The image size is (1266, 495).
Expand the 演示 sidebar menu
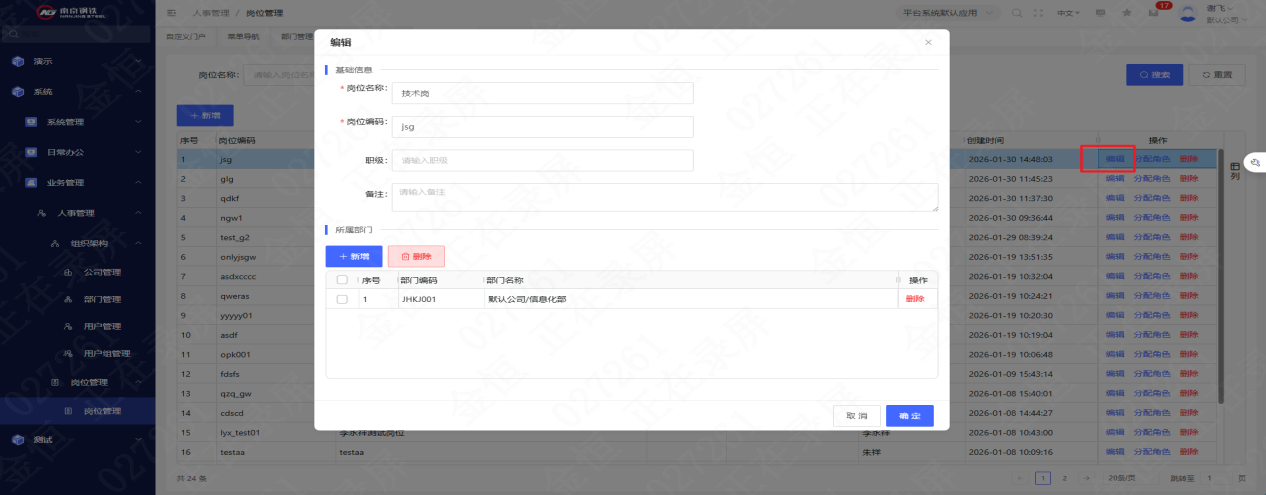[78, 61]
